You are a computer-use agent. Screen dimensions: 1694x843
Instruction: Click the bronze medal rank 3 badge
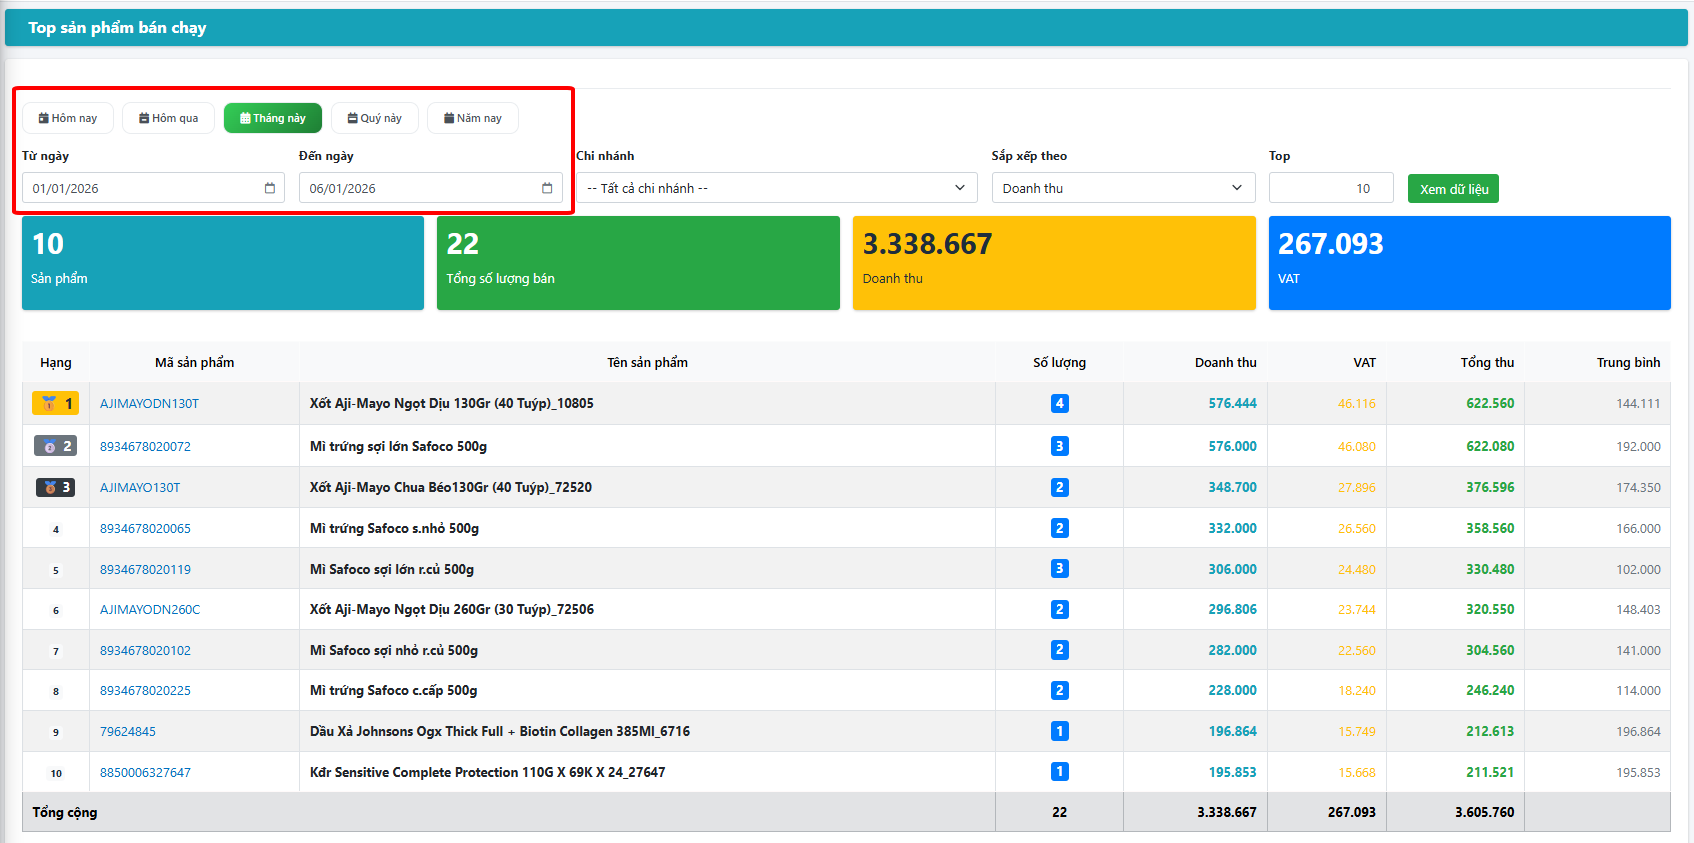coord(56,487)
